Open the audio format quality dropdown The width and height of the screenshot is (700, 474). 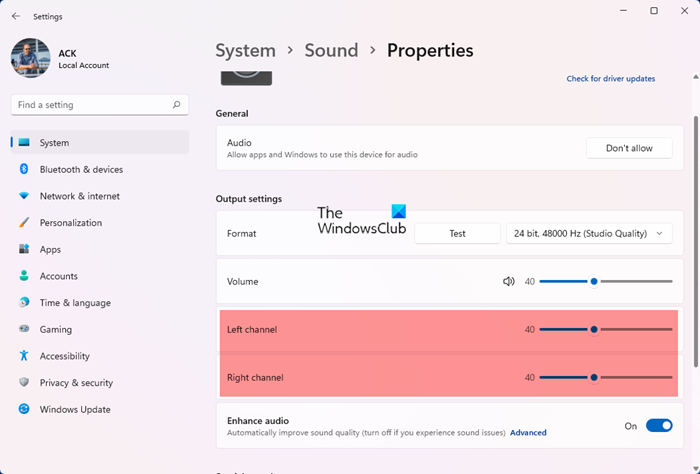pos(589,234)
